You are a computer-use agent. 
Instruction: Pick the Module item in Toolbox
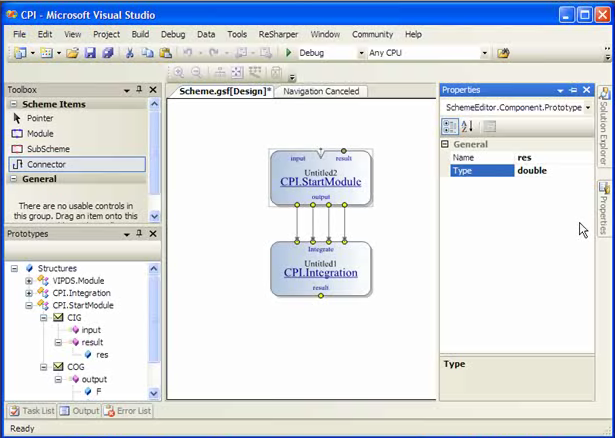pyautogui.click(x=40, y=133)
